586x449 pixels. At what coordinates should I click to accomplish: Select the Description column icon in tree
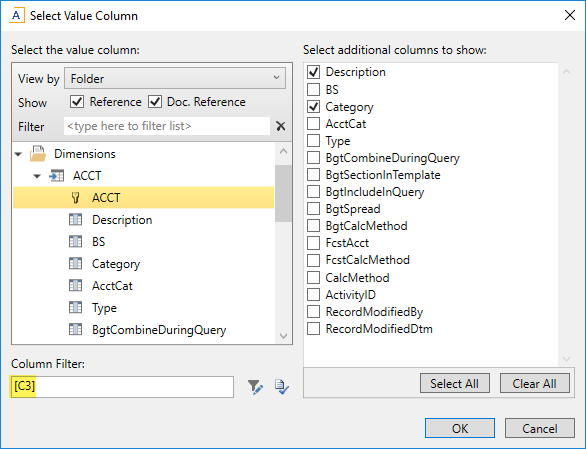(75, 220)
